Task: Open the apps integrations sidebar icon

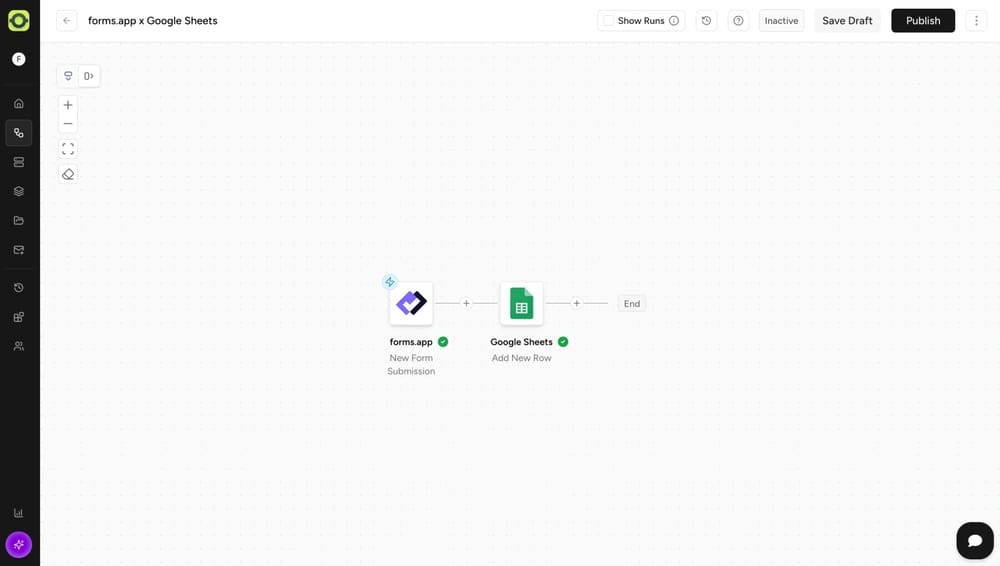Action: point(18,317)
